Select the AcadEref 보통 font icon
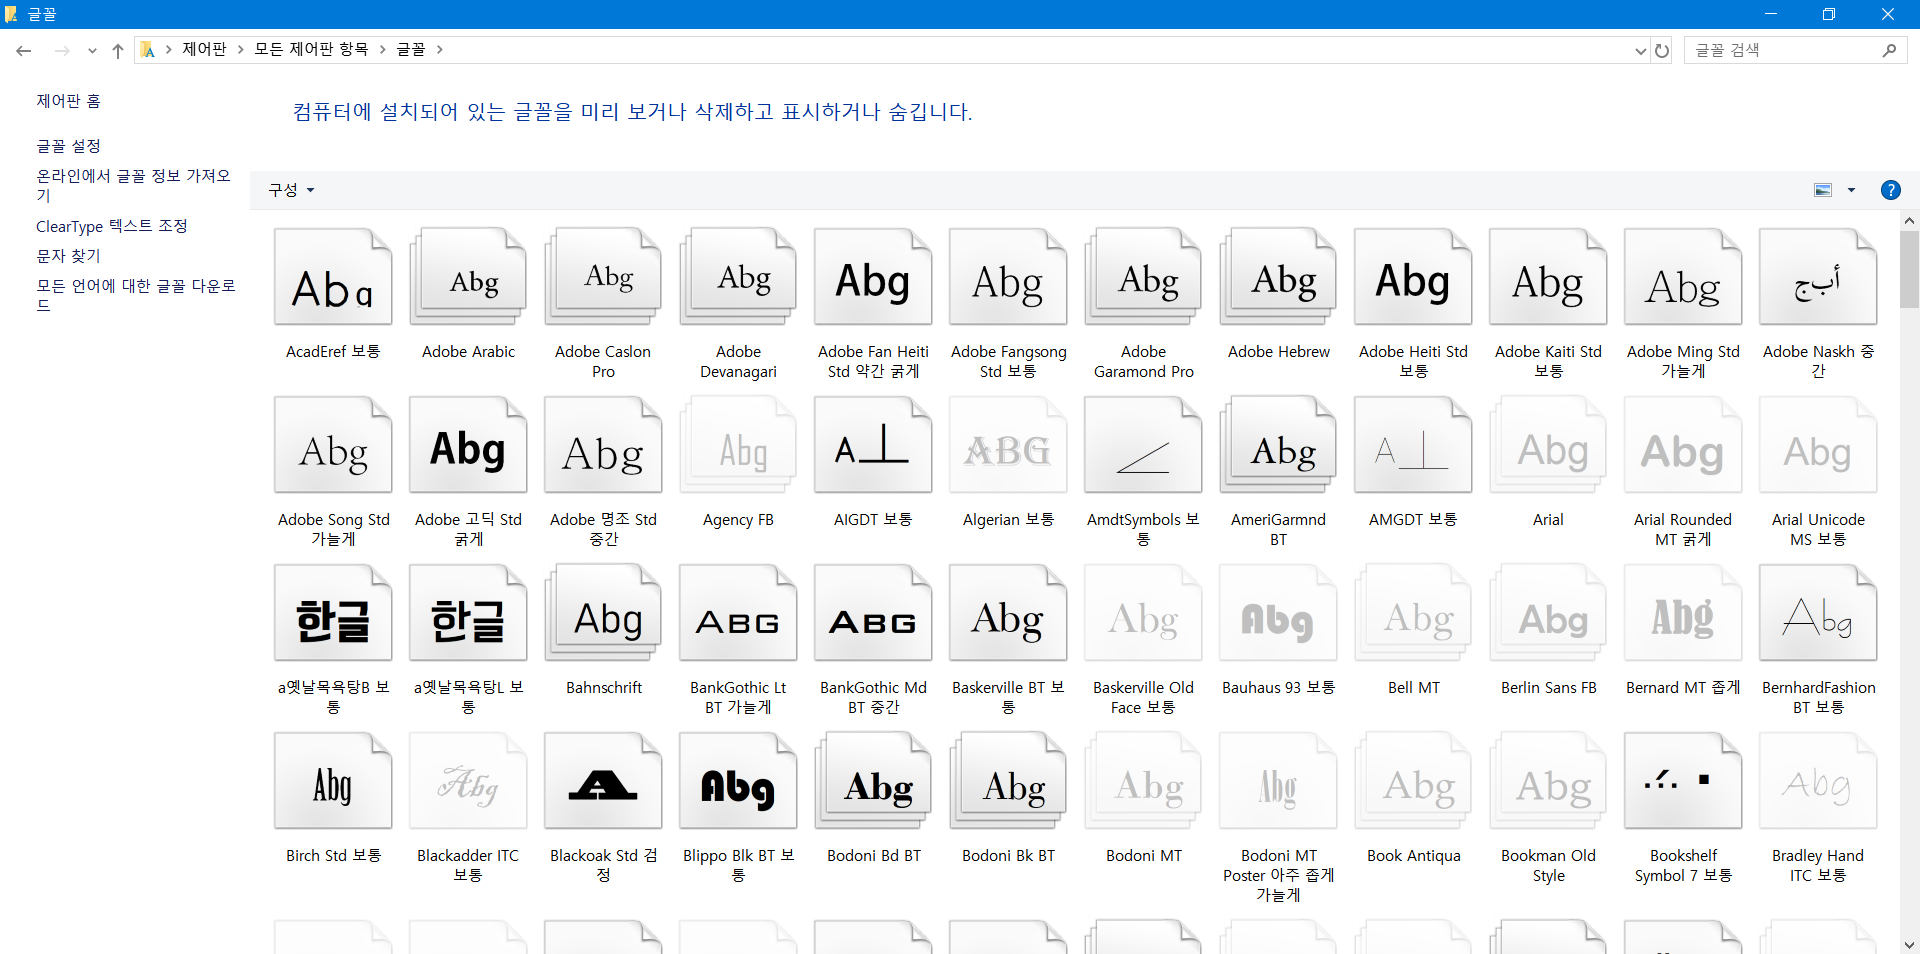The image size is (1920, 954). (333, 277)
